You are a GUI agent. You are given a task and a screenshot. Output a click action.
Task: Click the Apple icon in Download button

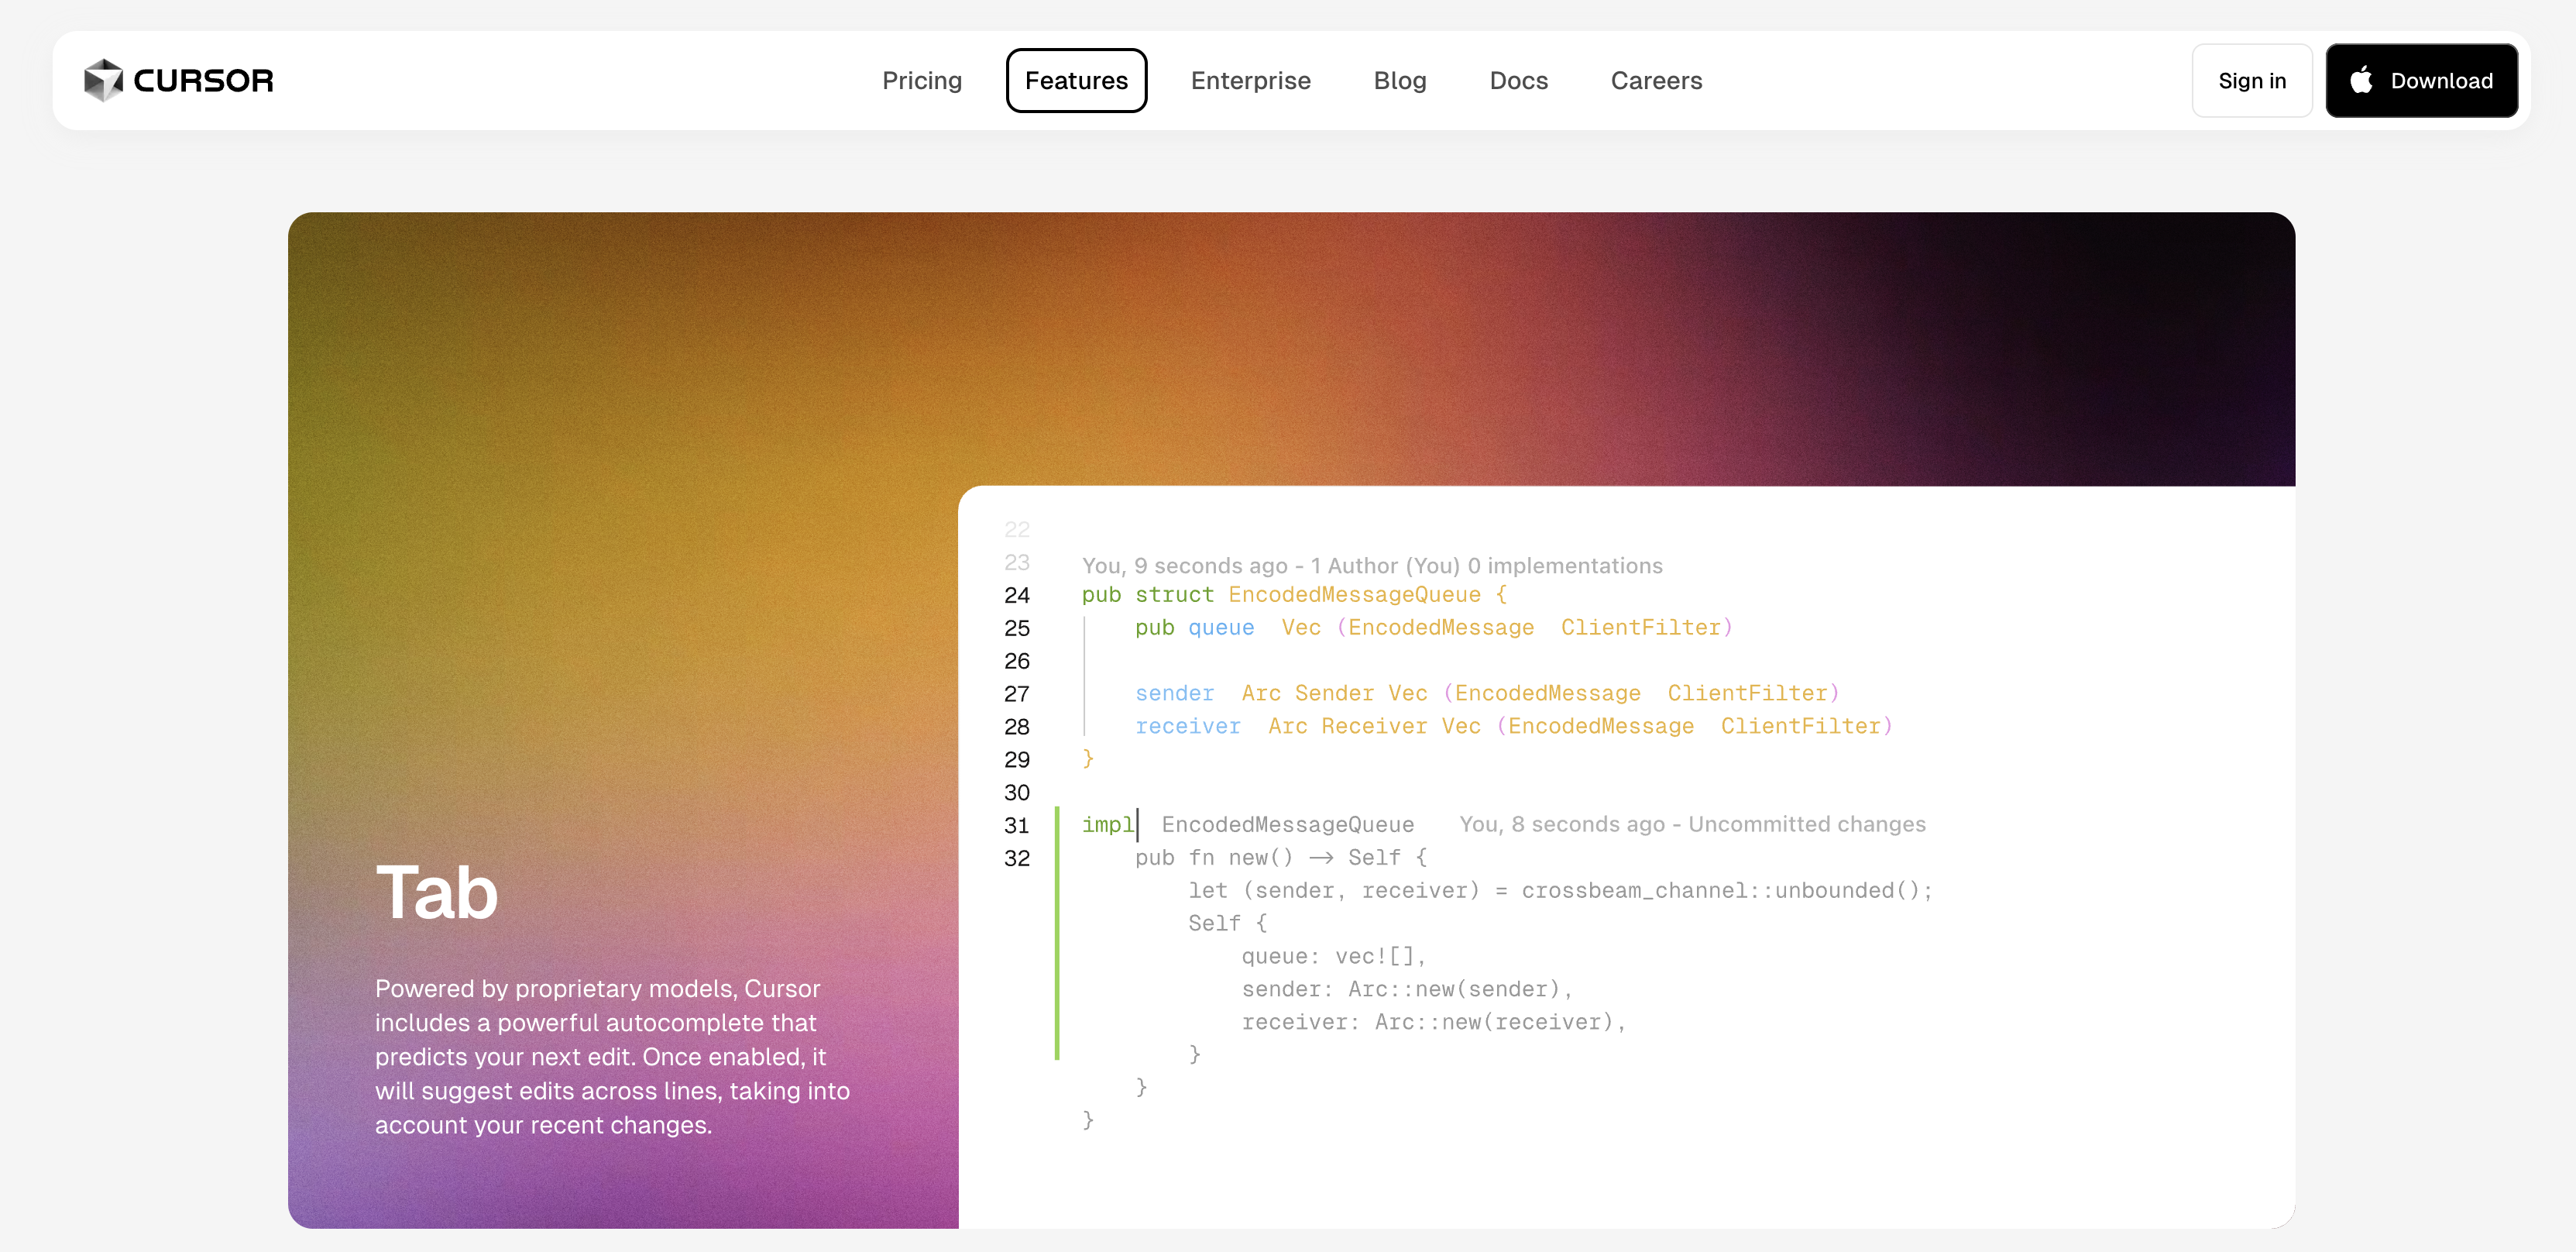[2361, 80]
